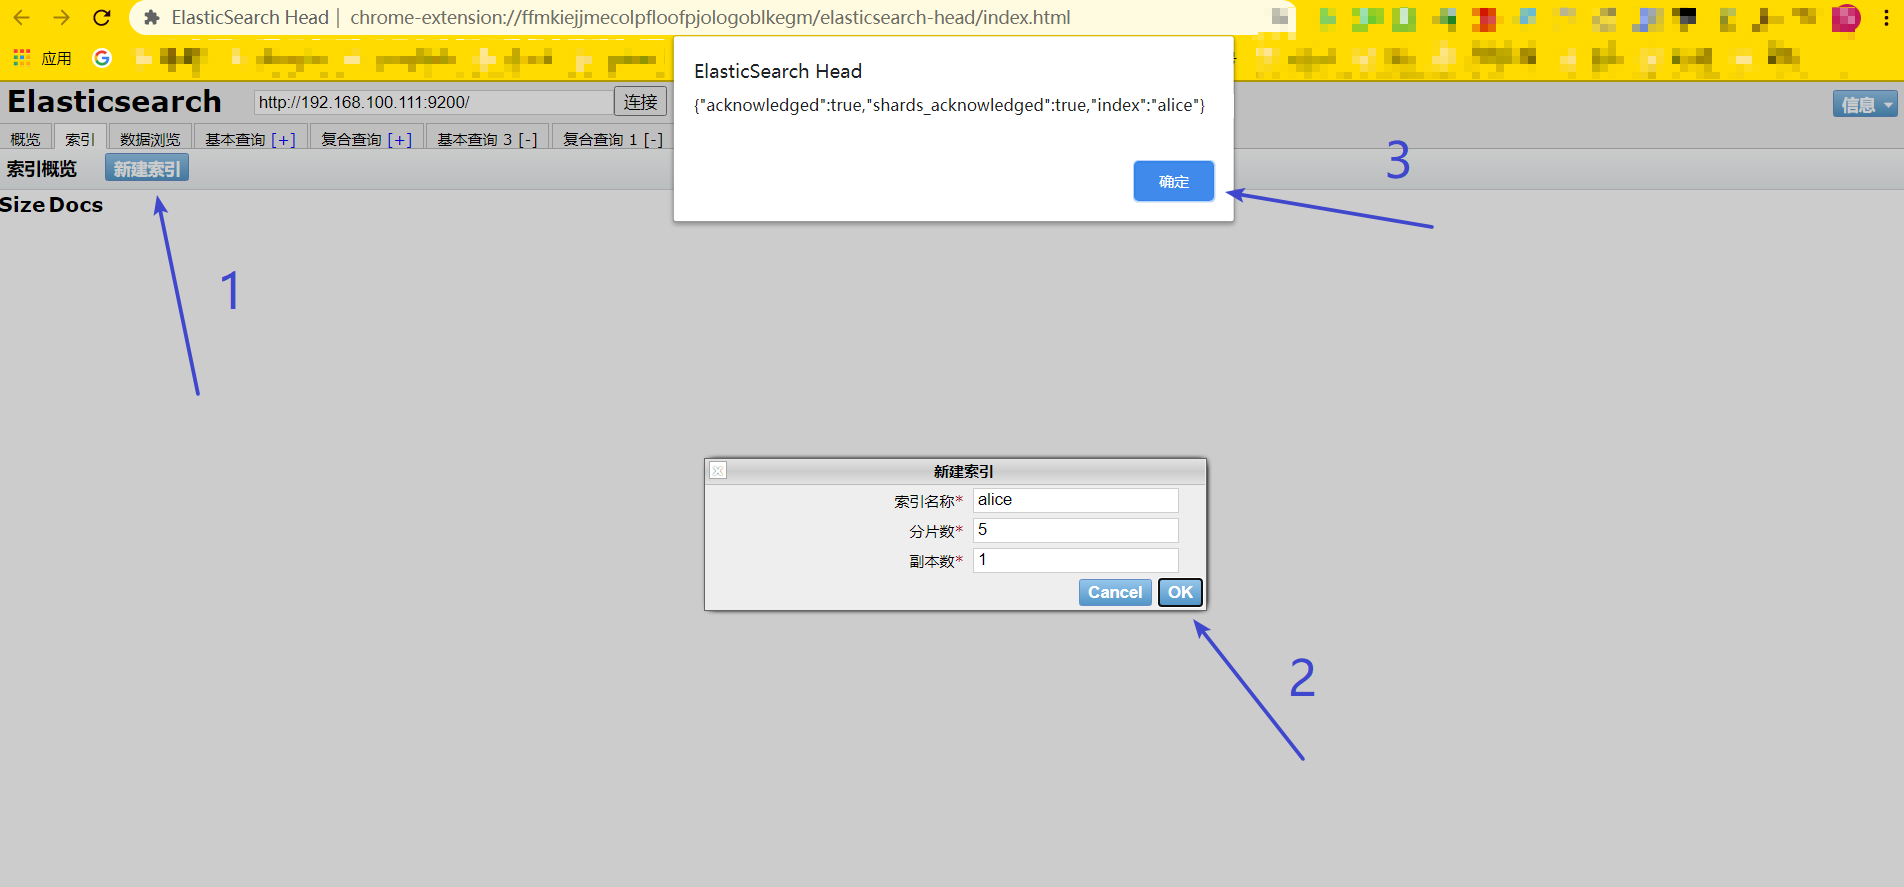The width and height of the screenshot is (1904, 887).
Task: Add a new 复合查询 tab via [+]
Action: 400,140
